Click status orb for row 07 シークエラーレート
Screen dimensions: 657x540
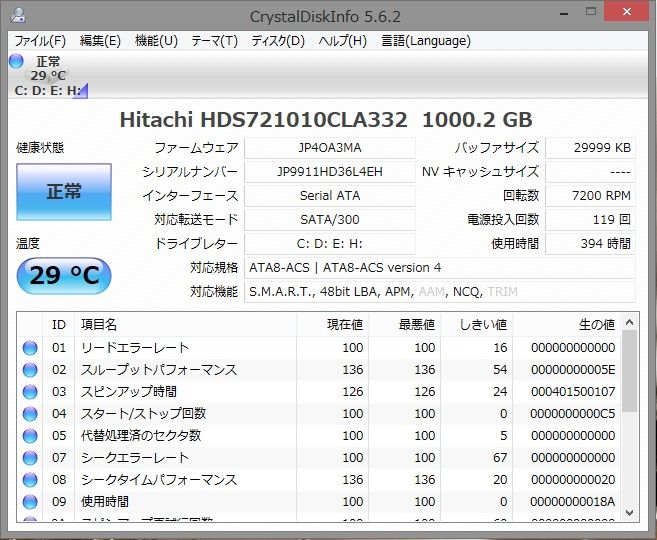[x=30, y=458]
